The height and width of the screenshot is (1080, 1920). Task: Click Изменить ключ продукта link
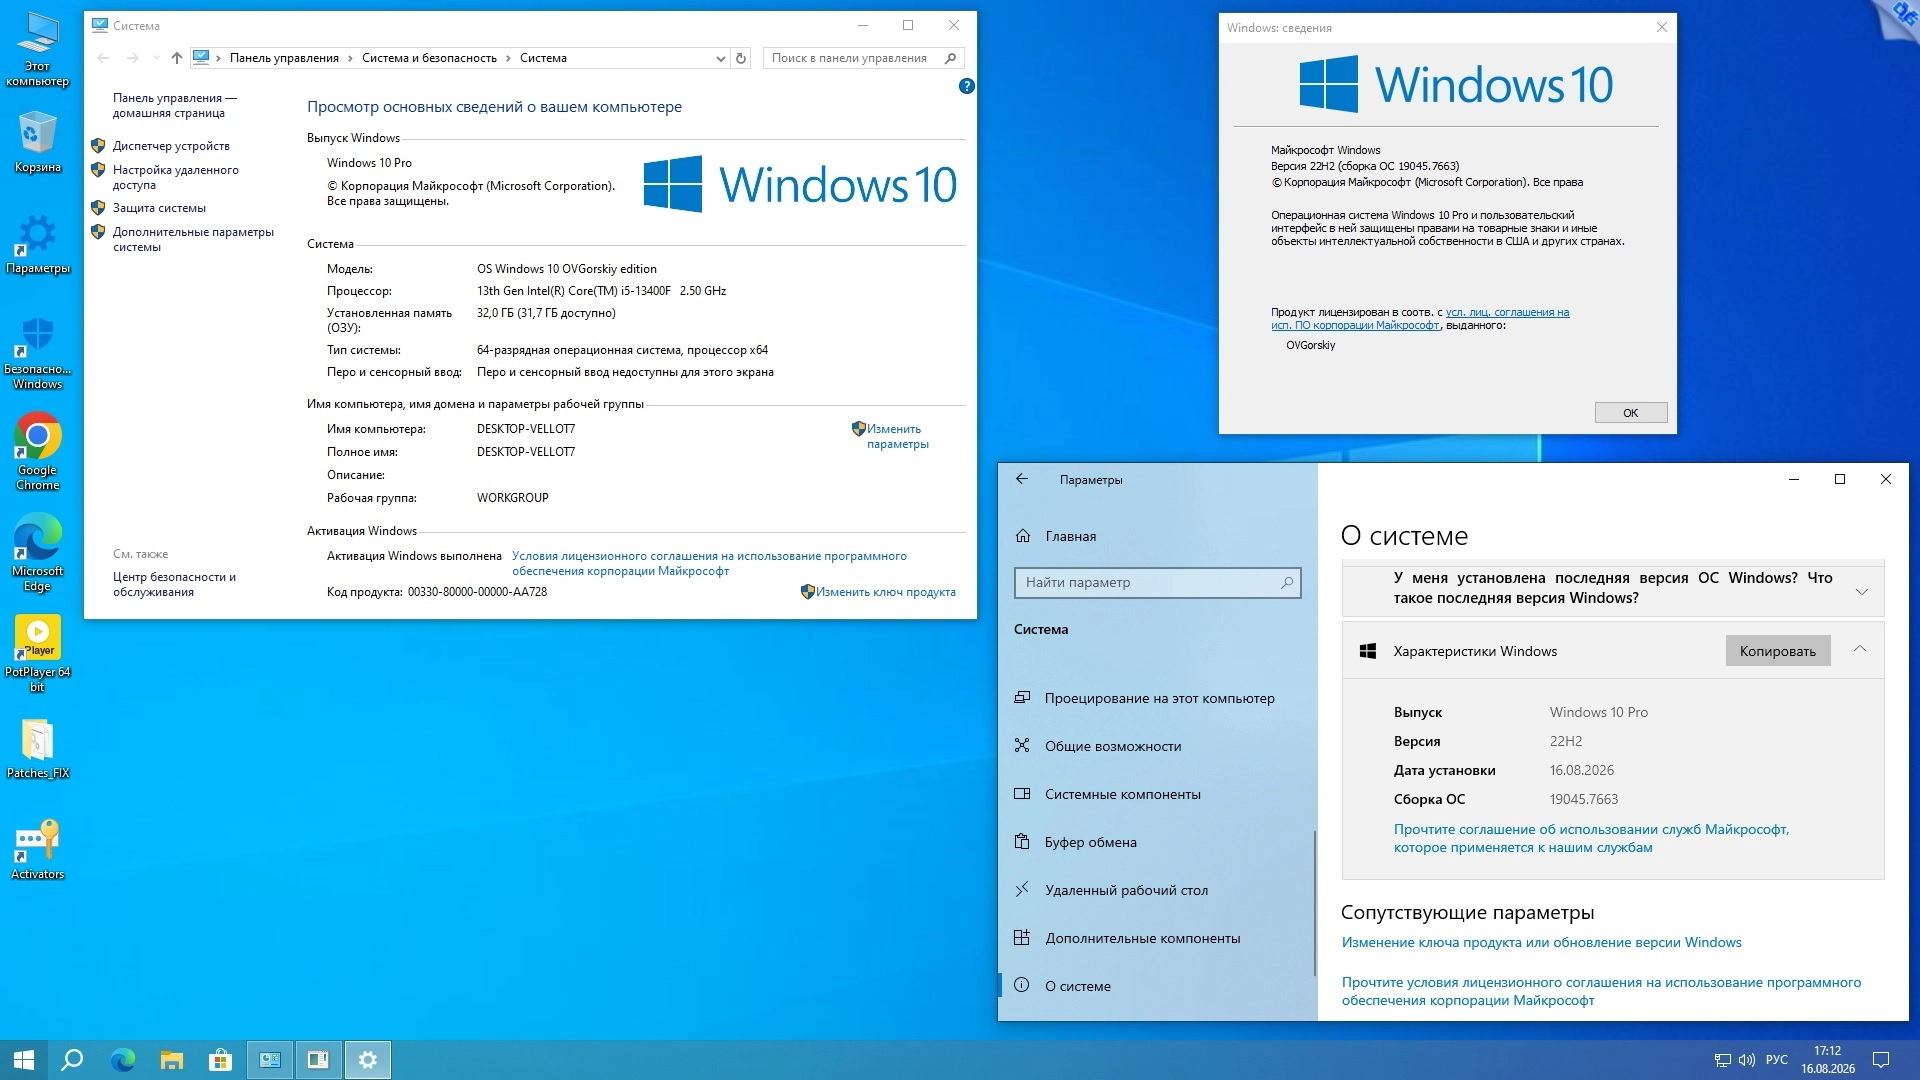point(885,592)
